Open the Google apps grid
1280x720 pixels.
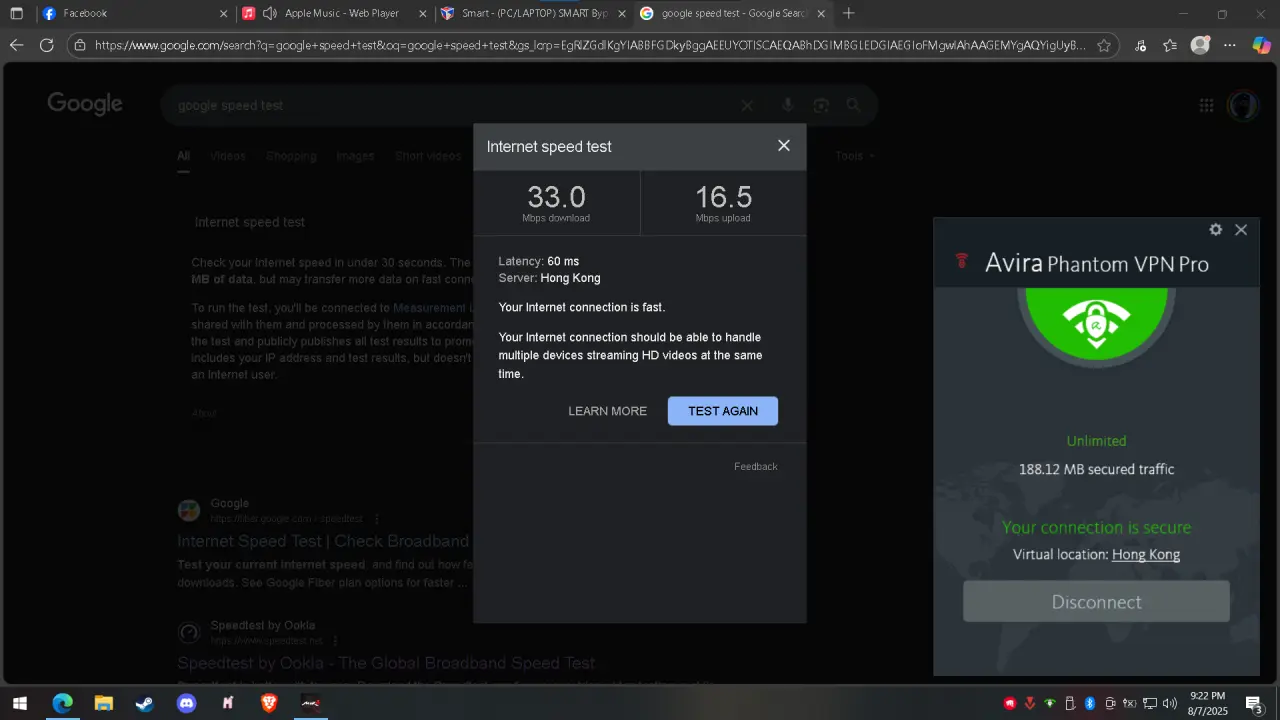1206,106
